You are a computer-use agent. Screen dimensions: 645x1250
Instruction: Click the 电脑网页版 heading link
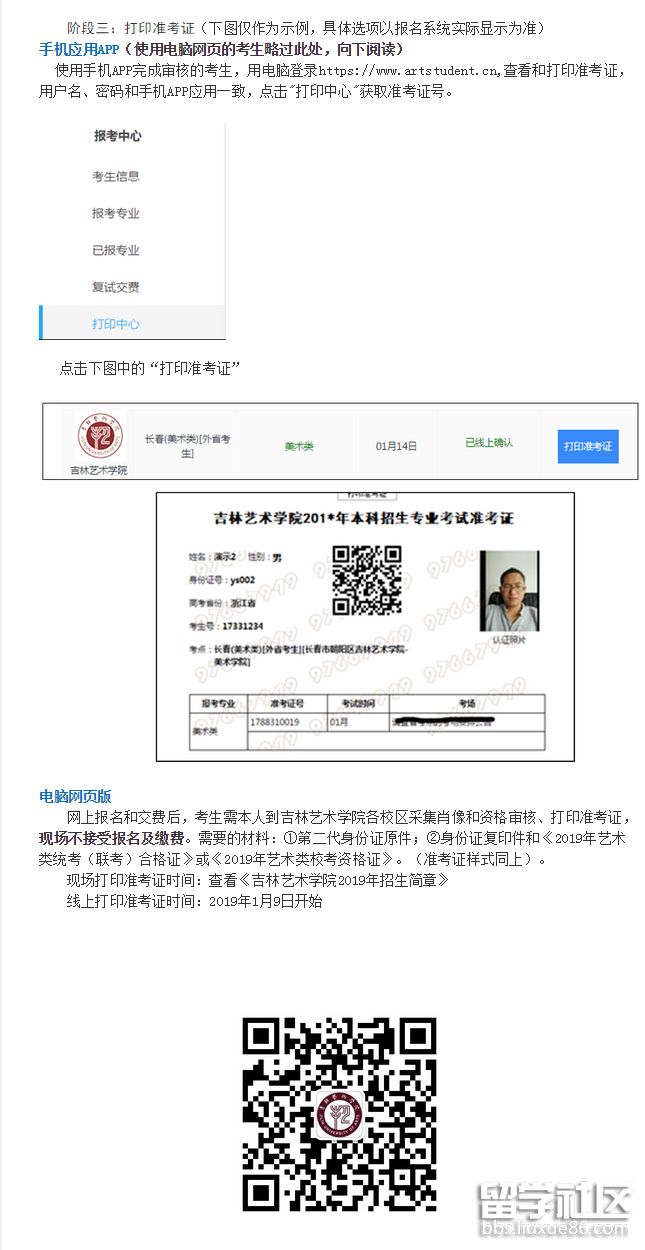[x=75, y=797]
